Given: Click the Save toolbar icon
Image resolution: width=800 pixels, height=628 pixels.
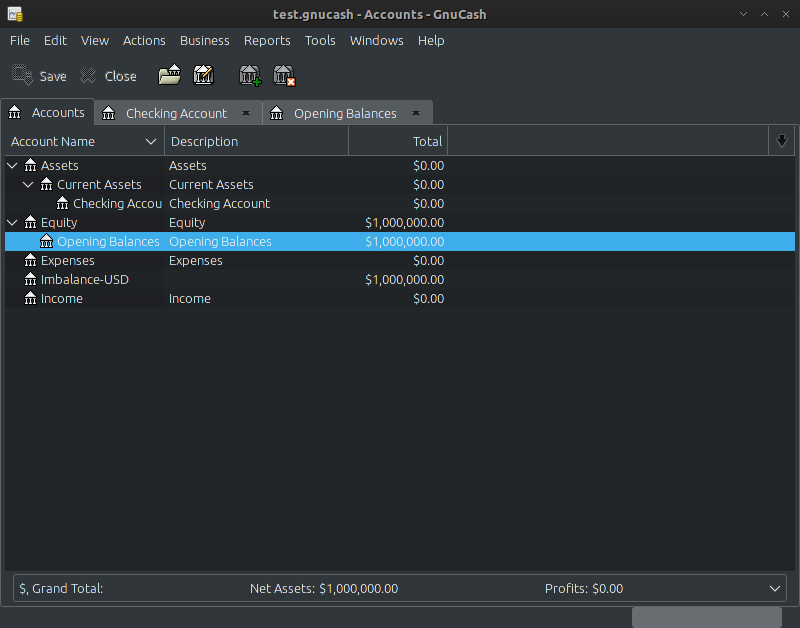Looking at the screenshot, I should (x=22, y=76).
